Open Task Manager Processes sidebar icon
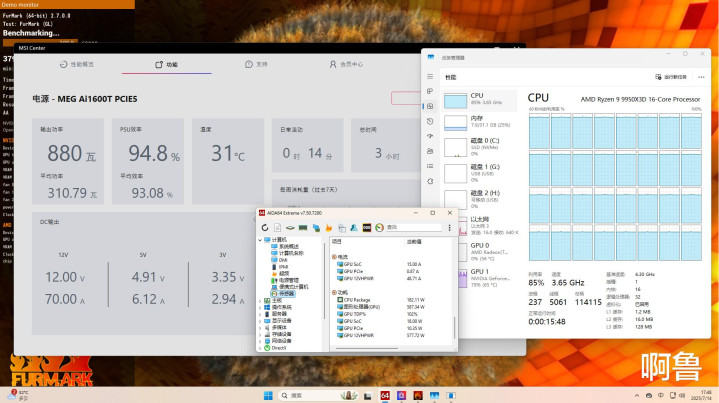The width and height of the screenshot is (719, 403). [430, 91]
